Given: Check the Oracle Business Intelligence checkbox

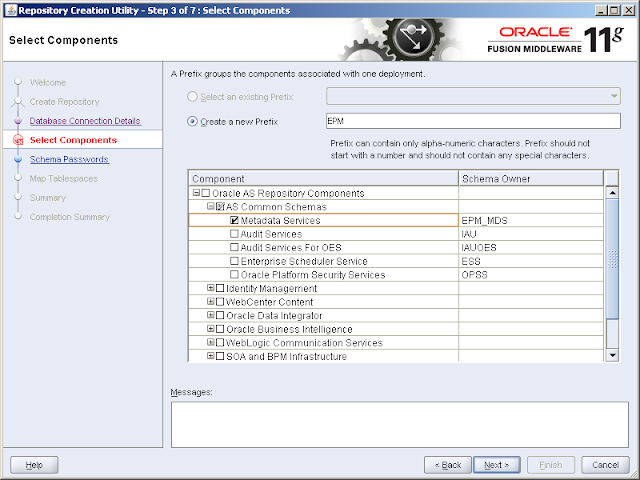Looking at the screenshot, I should (x=220, y=329).
